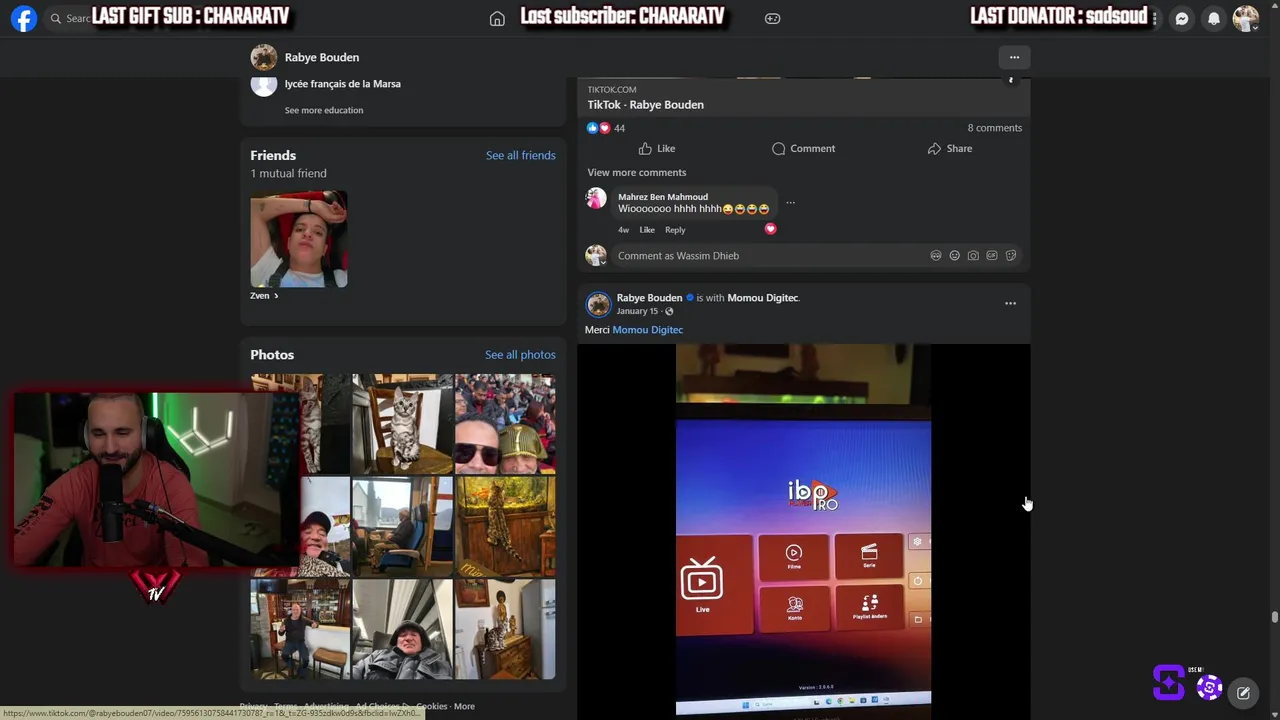The width and height of the screenshot is (1280, 720).
Task: Open the Friends section heading
Action: click(x=273, y=155)
